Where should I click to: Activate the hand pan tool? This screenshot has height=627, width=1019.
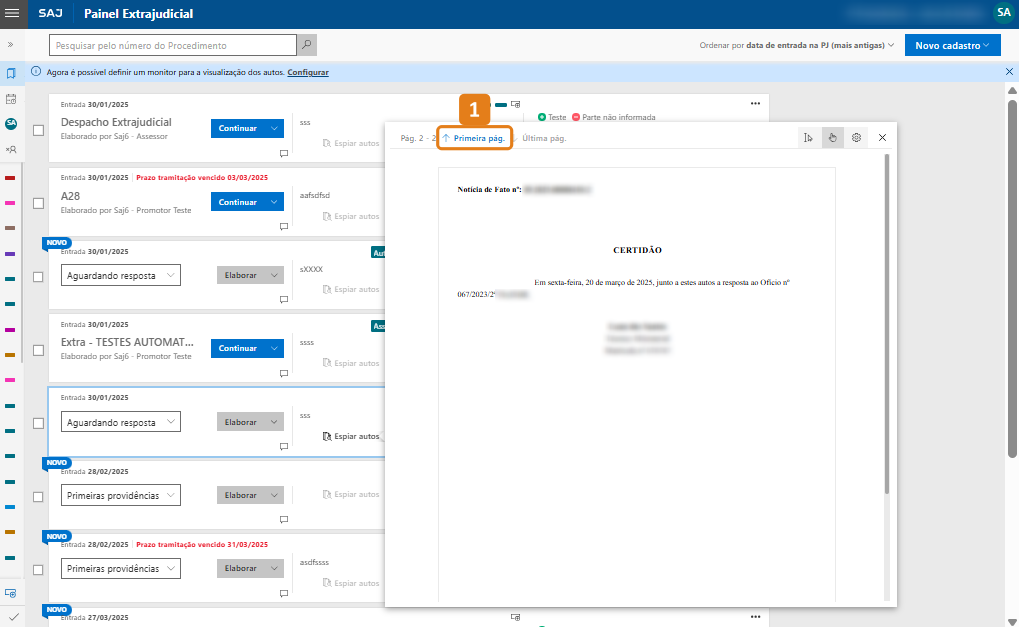[832, 138]
